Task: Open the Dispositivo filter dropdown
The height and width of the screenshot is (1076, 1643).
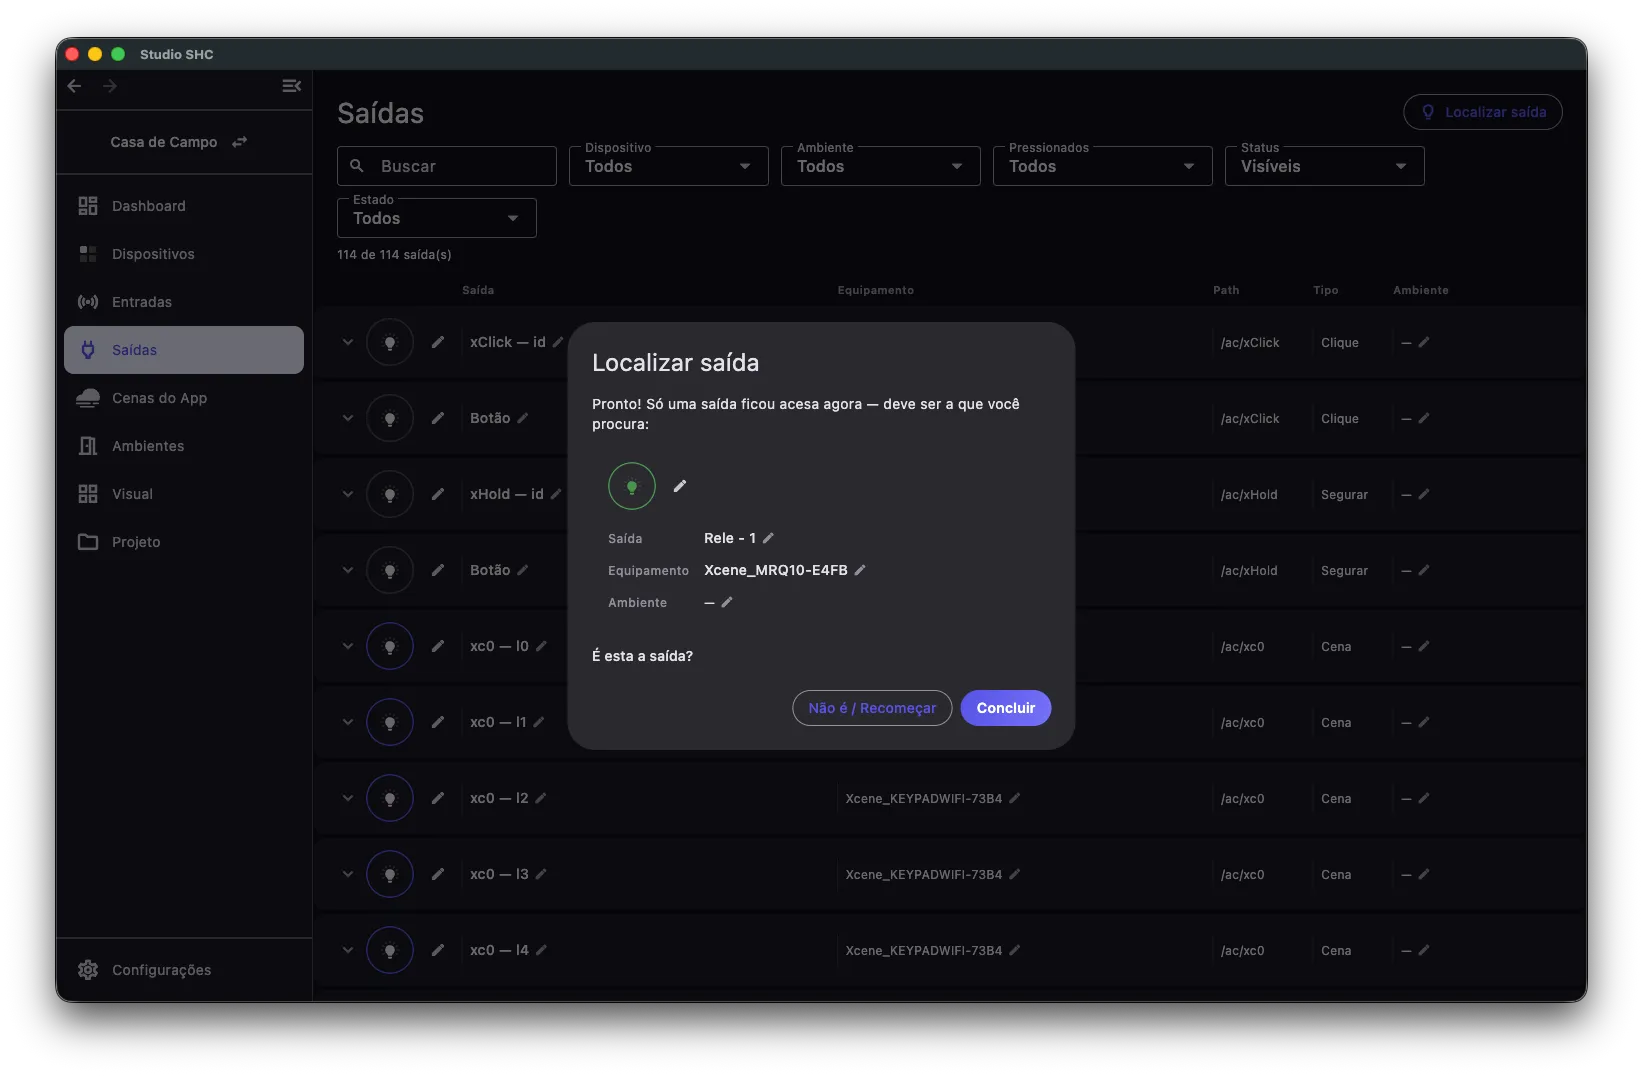Action: (669, 166)
